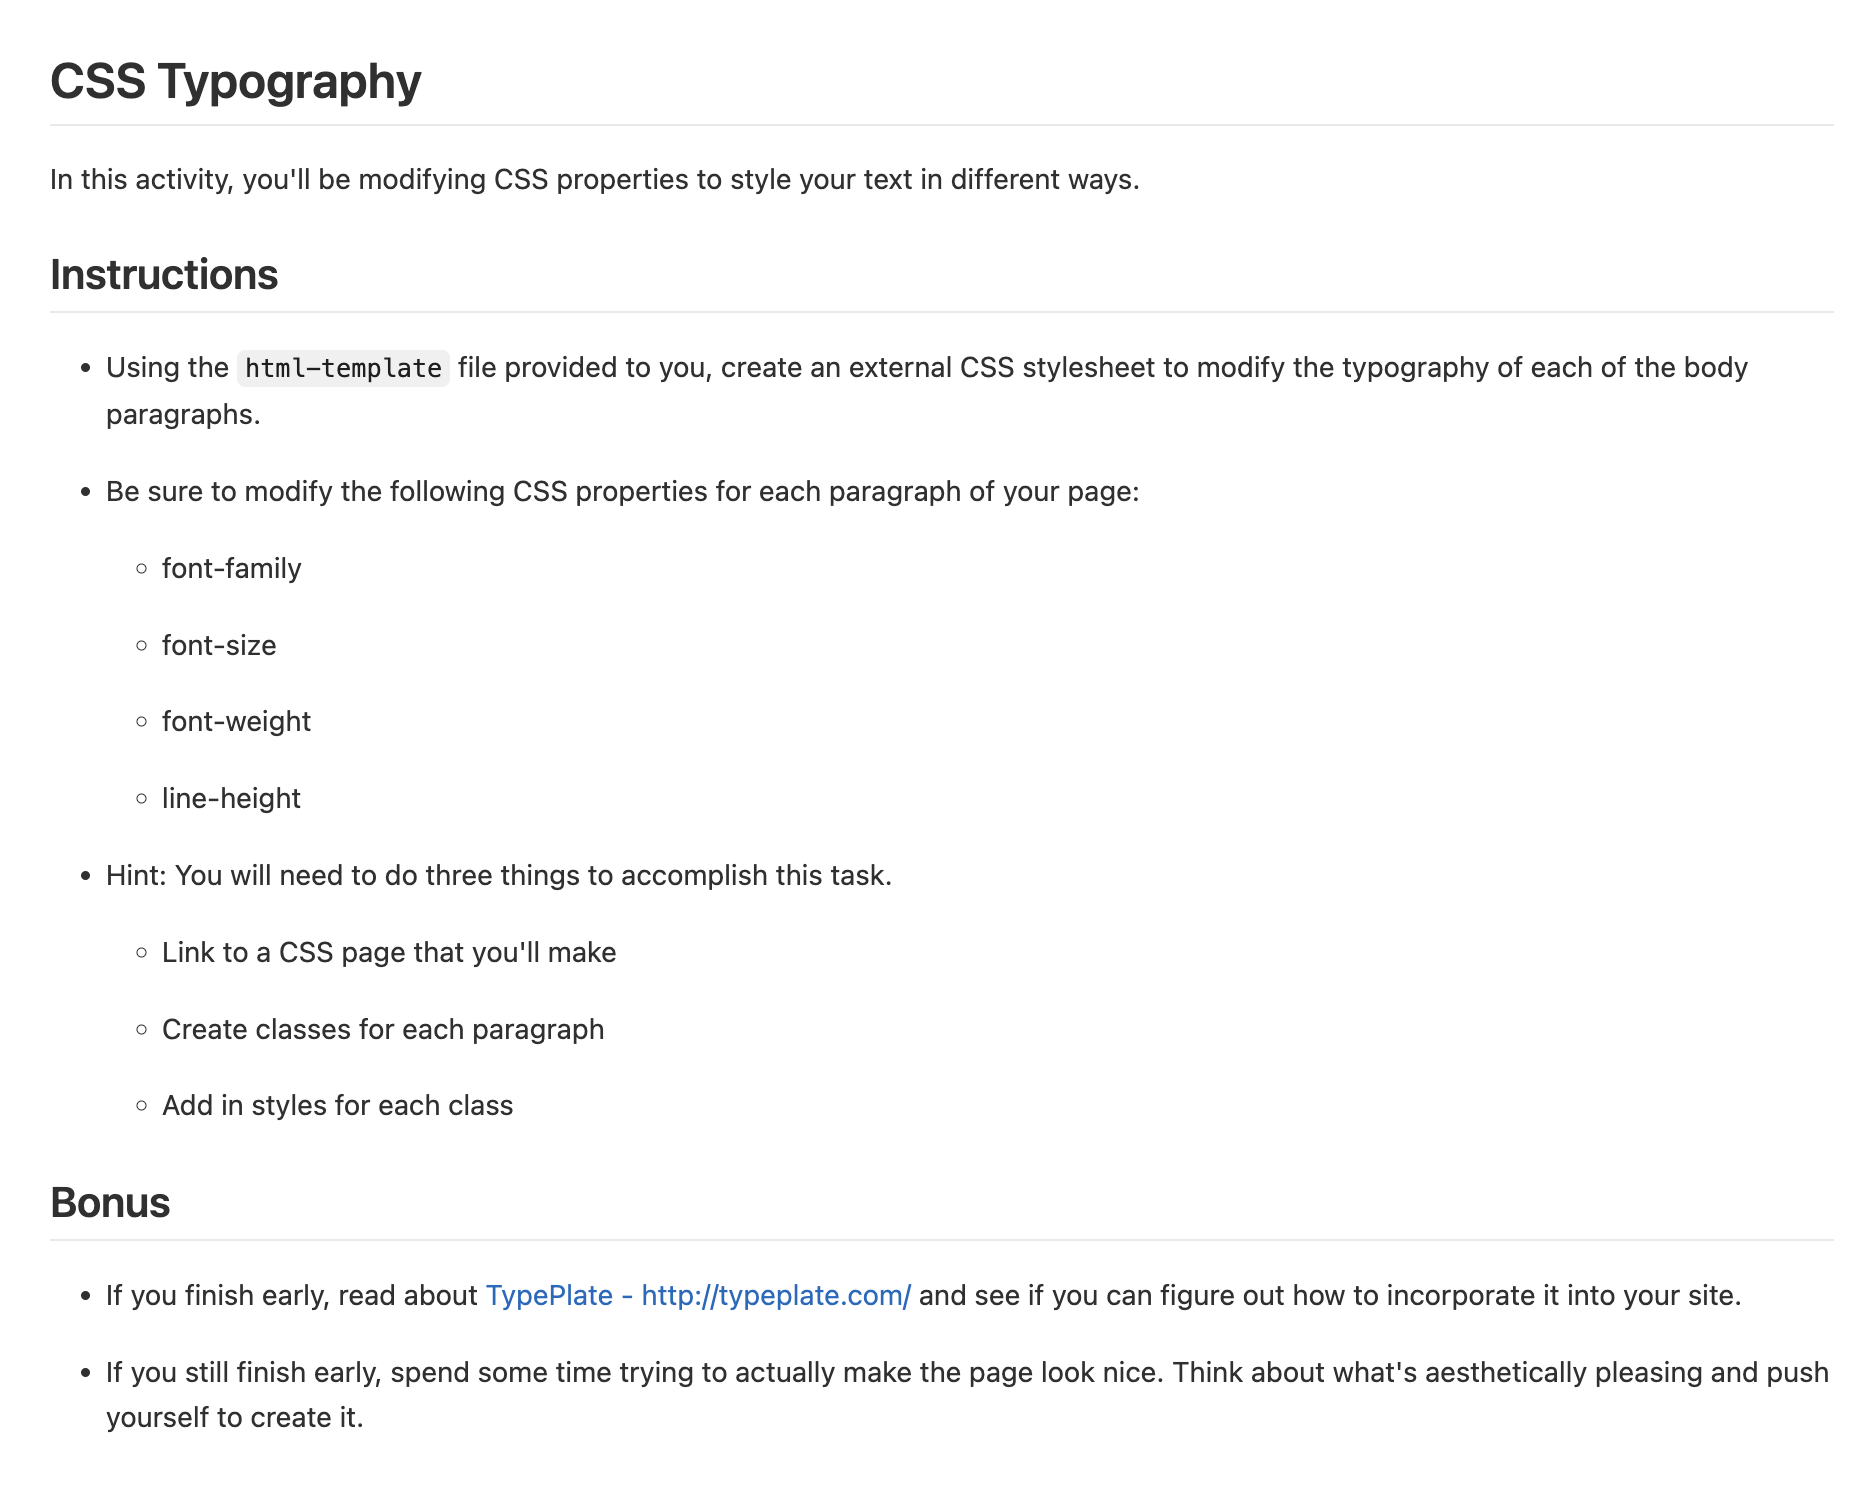Click the horizontal rule under Instructions heading
This screenshot has height=1510, width=1876.
(x=942, y=312)
